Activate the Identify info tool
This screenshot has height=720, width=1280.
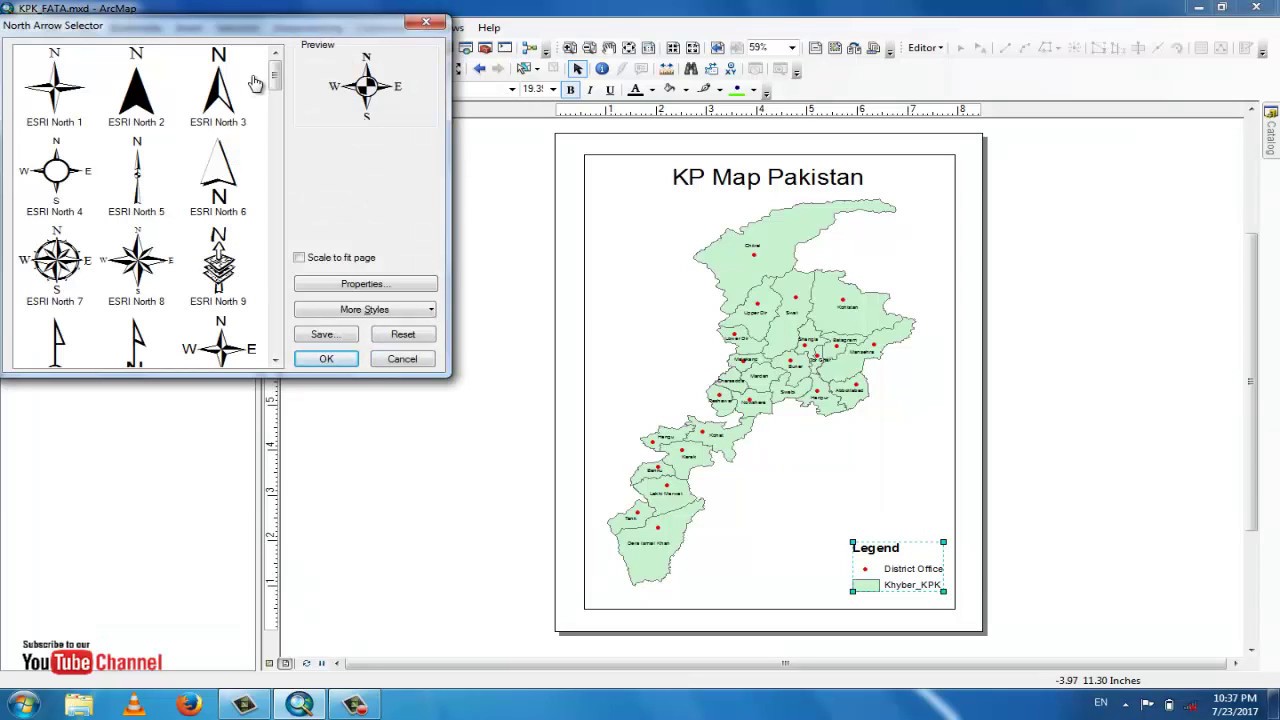point(602,69)
